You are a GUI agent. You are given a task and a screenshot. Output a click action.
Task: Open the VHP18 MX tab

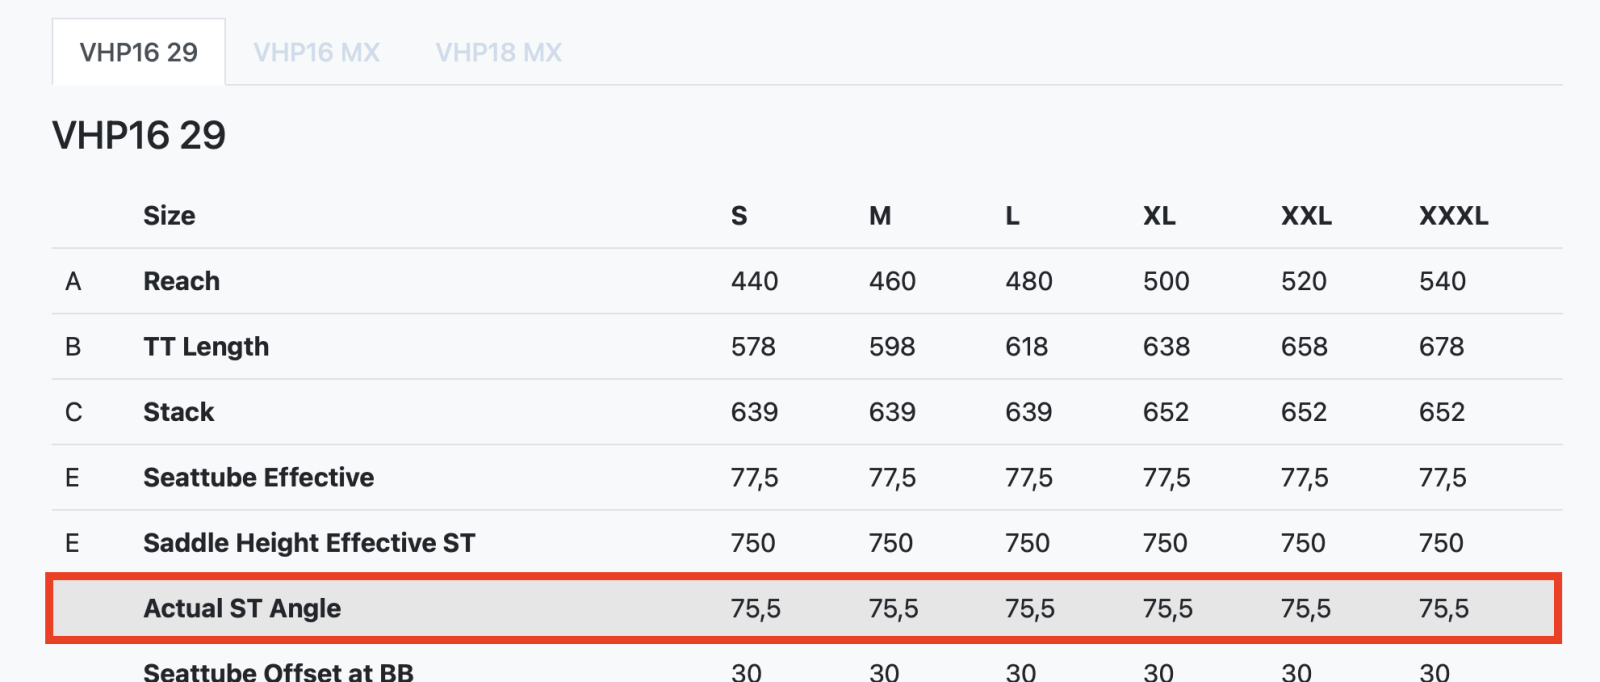[498, 52]
